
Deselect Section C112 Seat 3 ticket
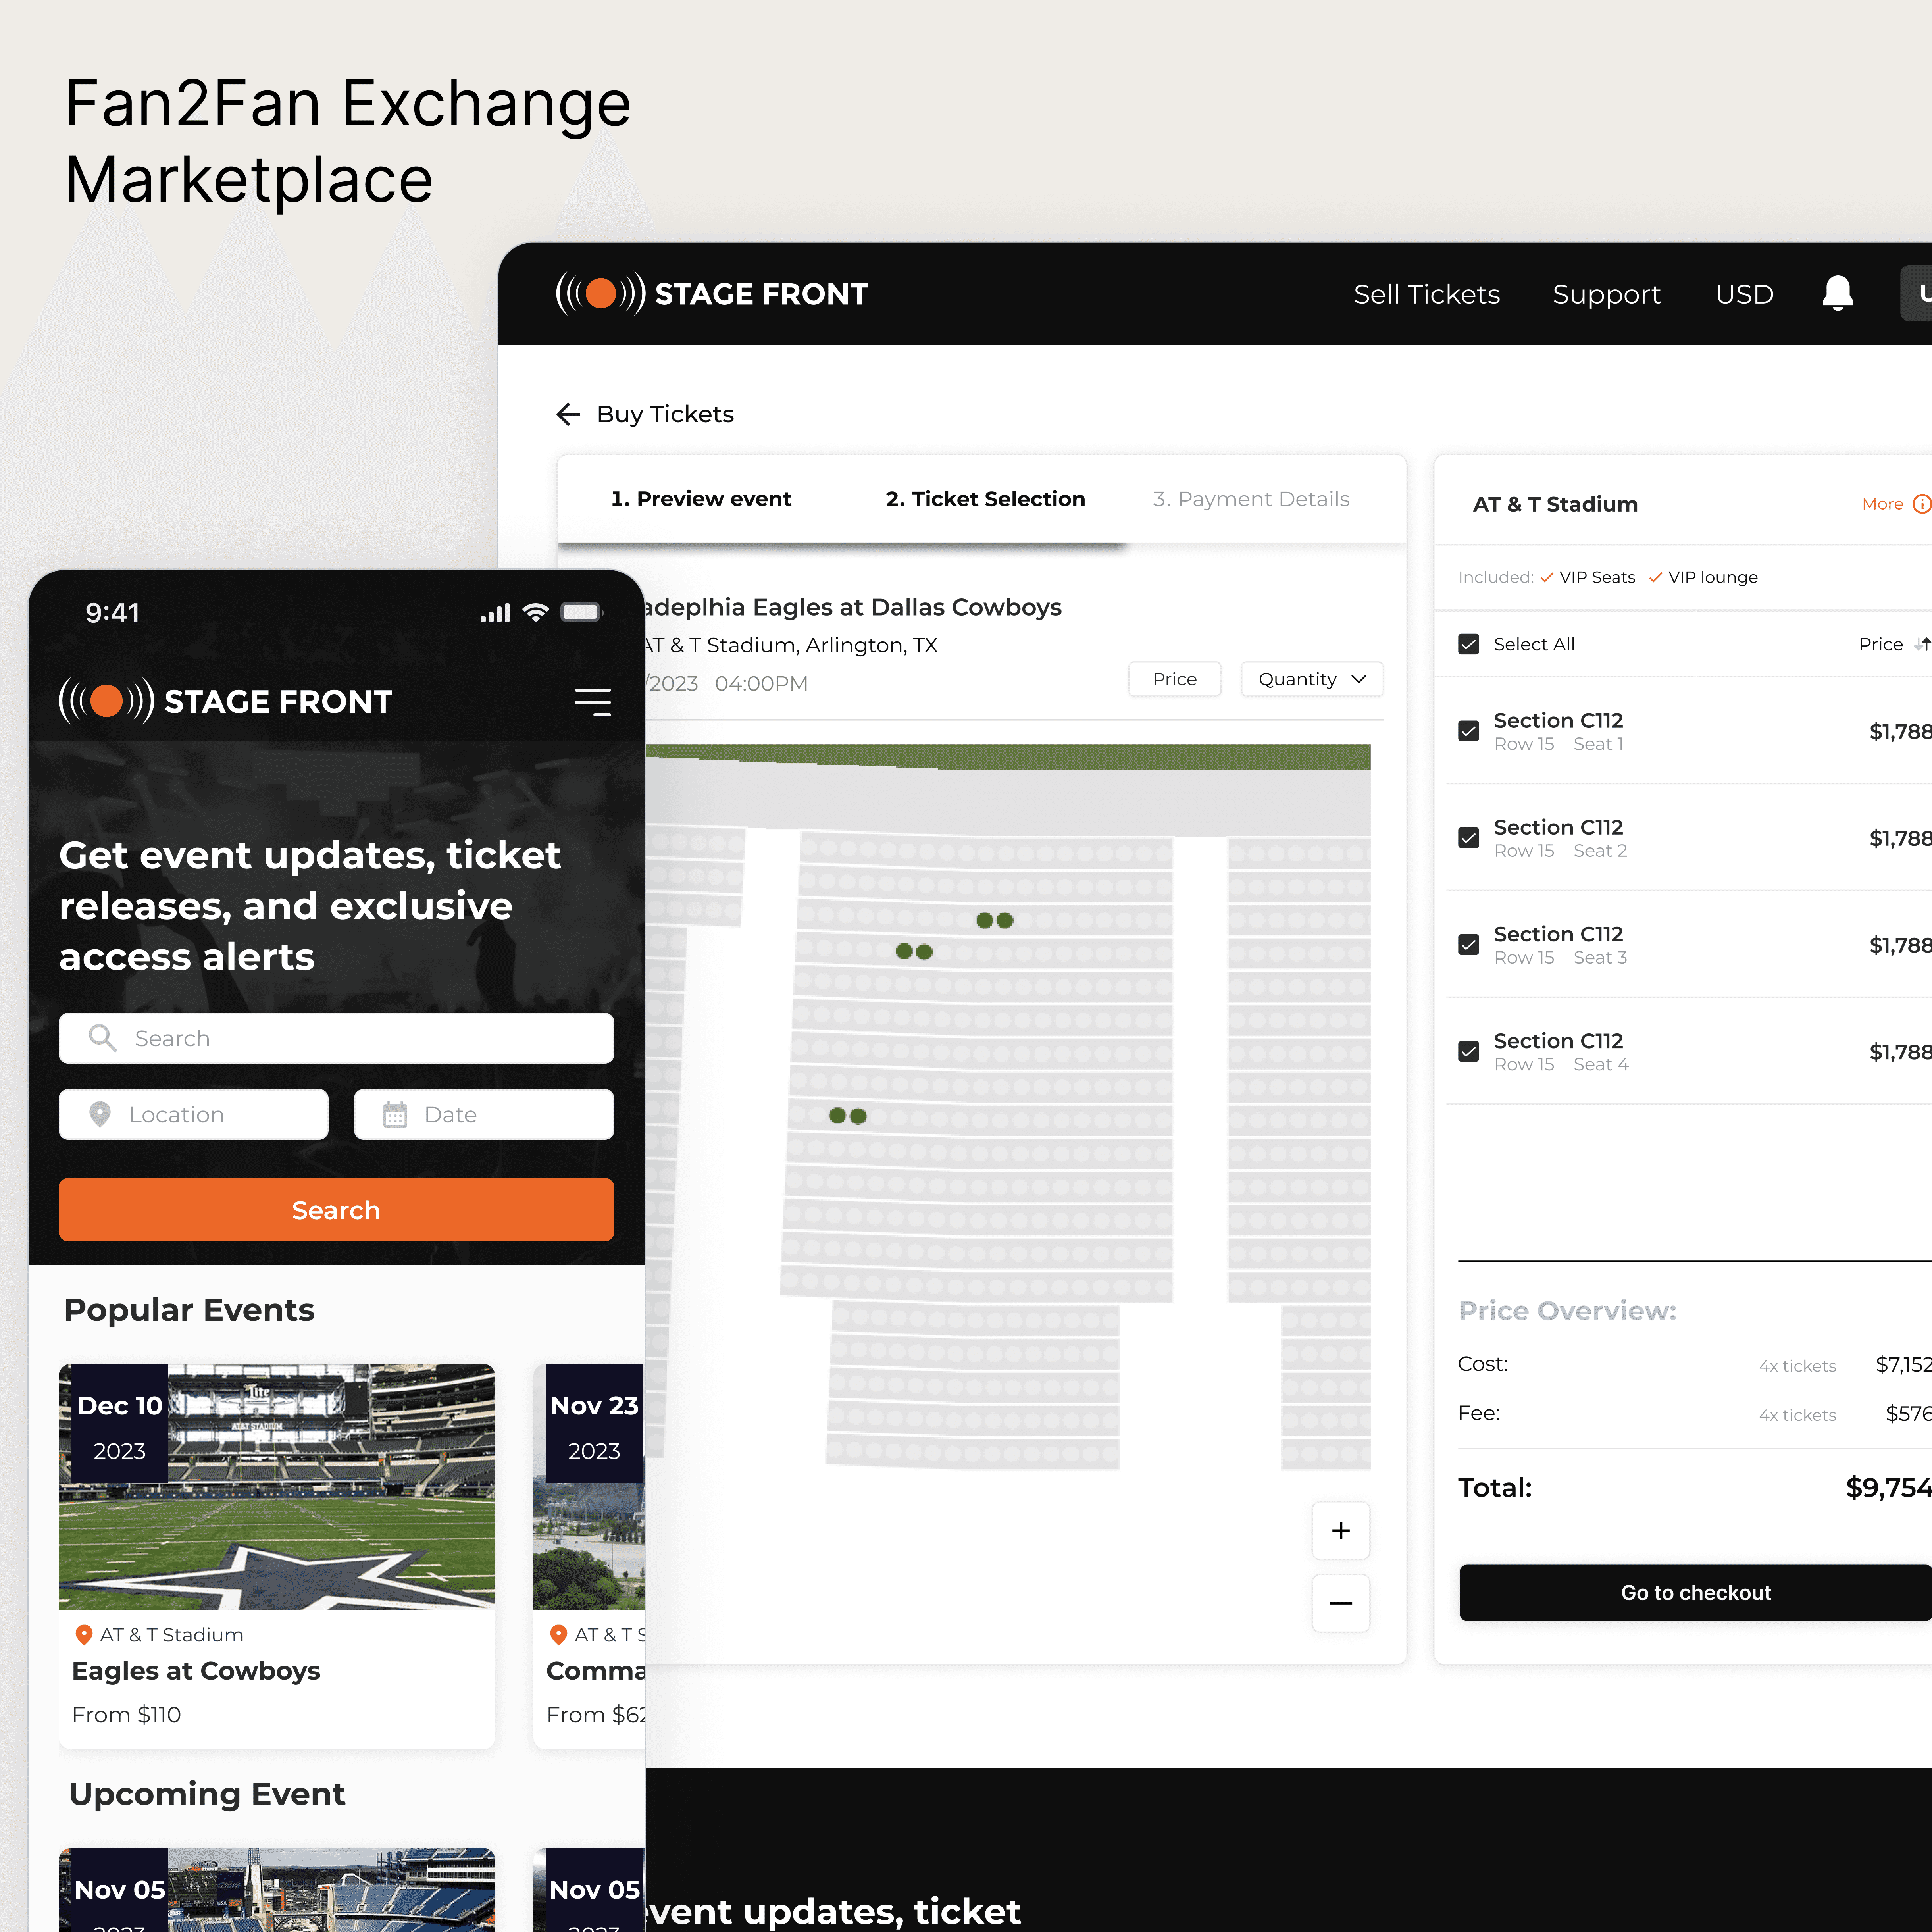[1468, 945]
